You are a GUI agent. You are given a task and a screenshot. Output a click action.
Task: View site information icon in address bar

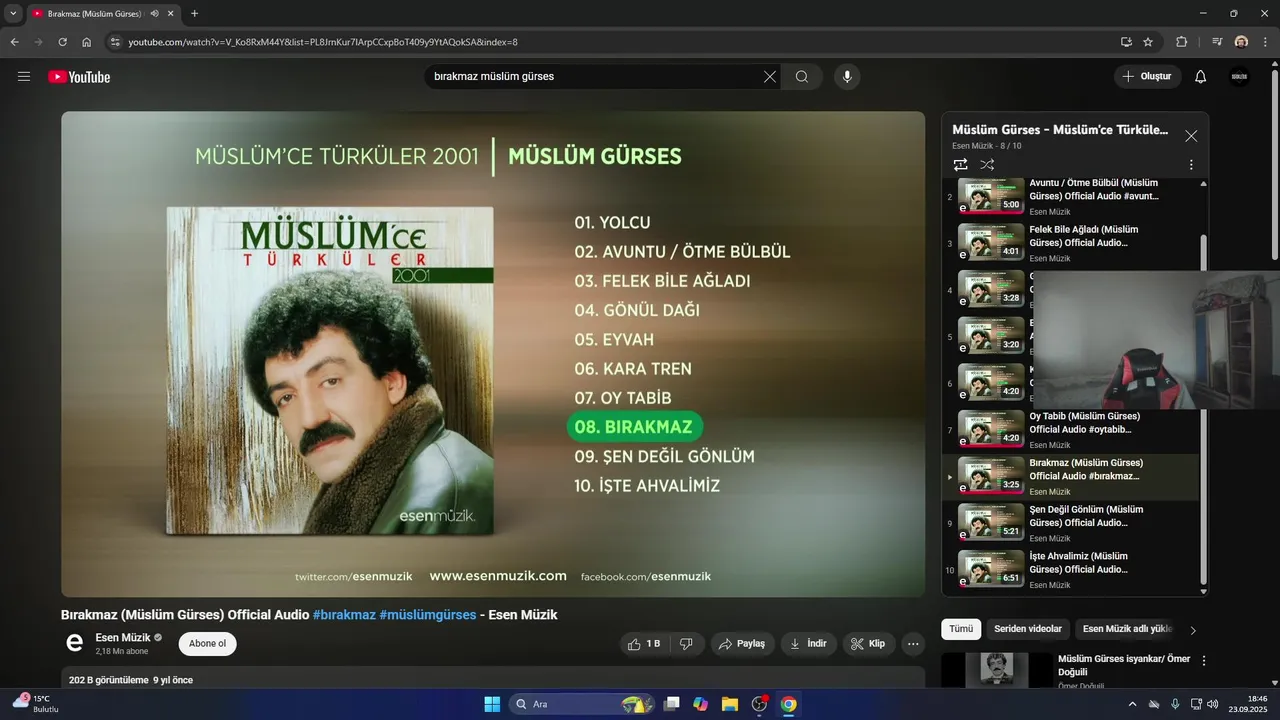(x=115, y=42)
